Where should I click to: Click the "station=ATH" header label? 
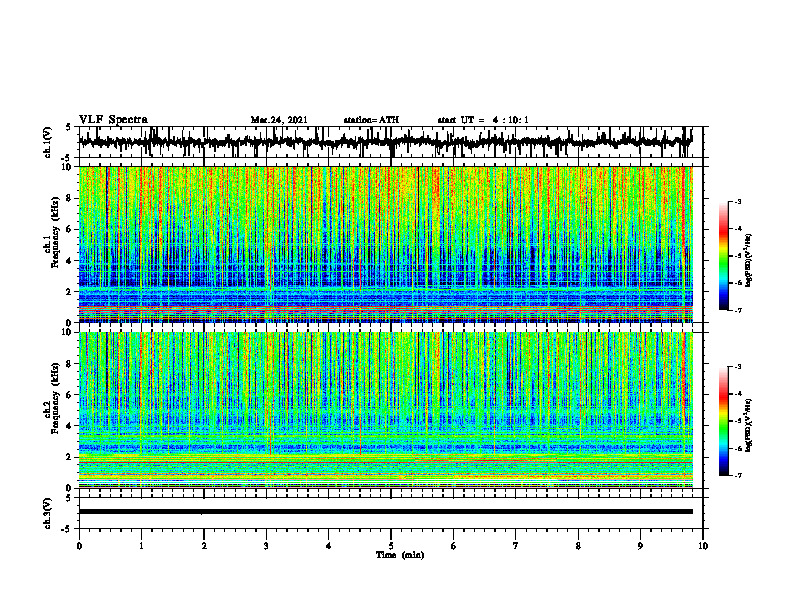(371, 120)
